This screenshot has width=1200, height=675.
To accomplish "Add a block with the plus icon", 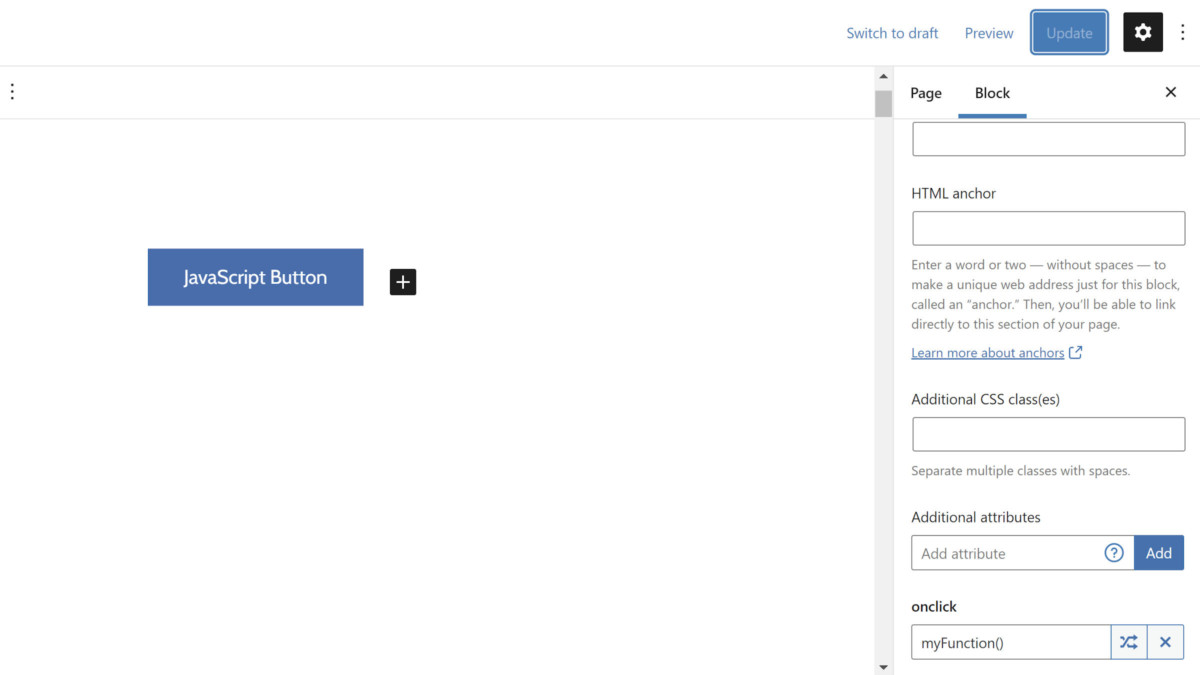I will pos(403,282).
